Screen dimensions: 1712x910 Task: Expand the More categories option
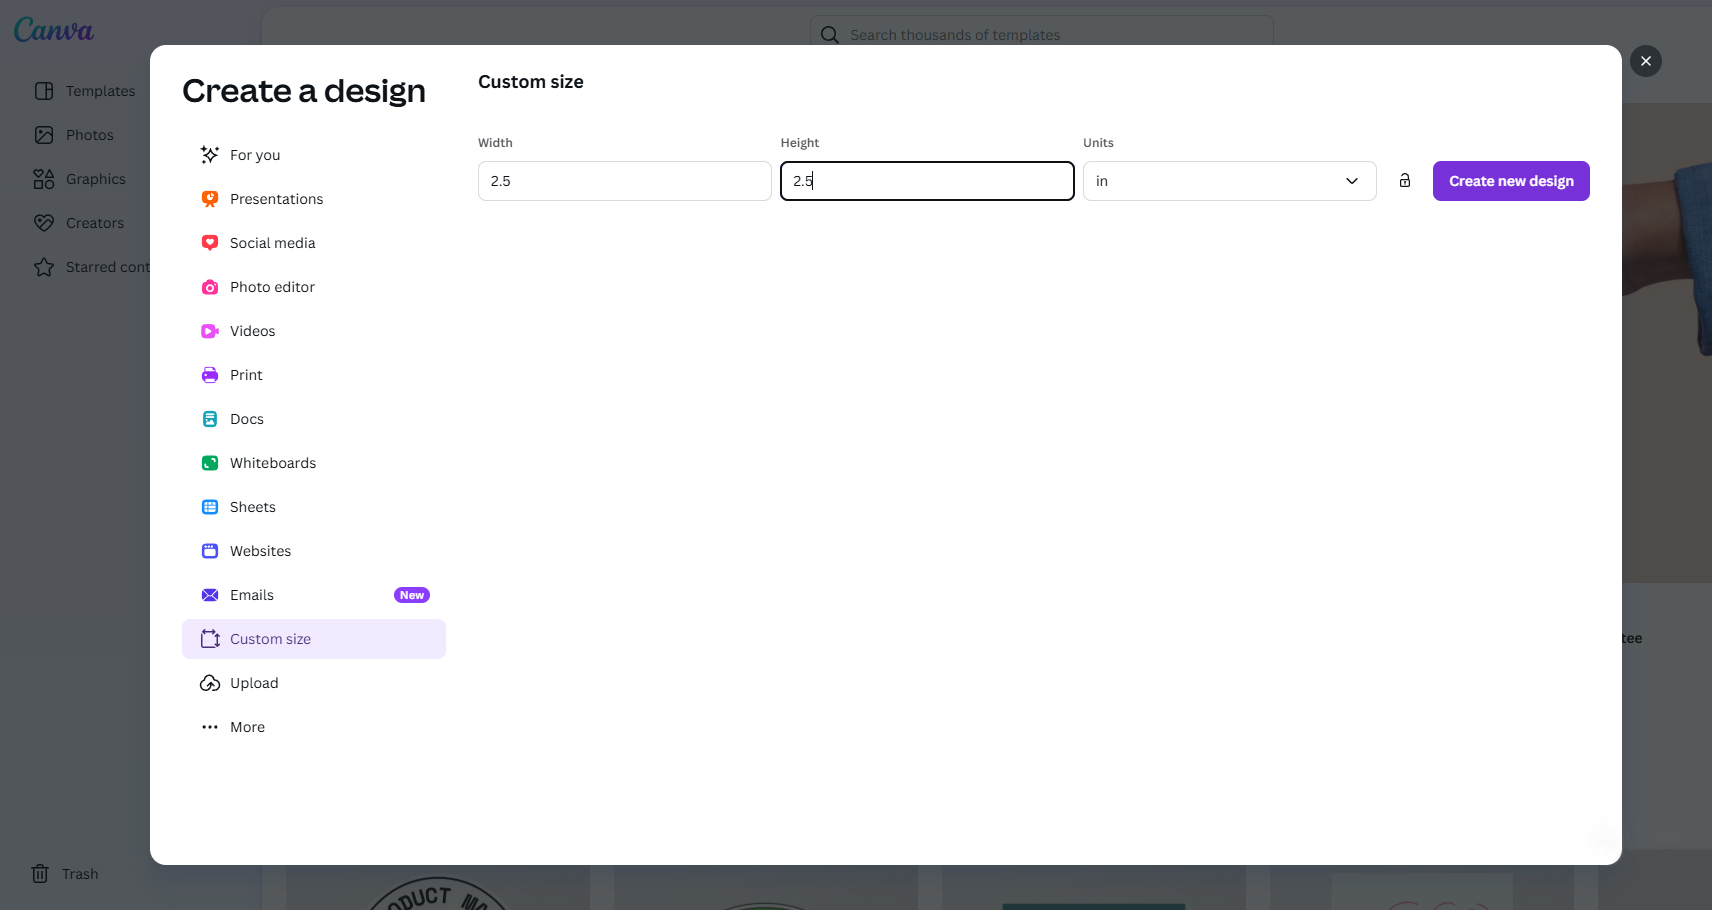(247, 727)
